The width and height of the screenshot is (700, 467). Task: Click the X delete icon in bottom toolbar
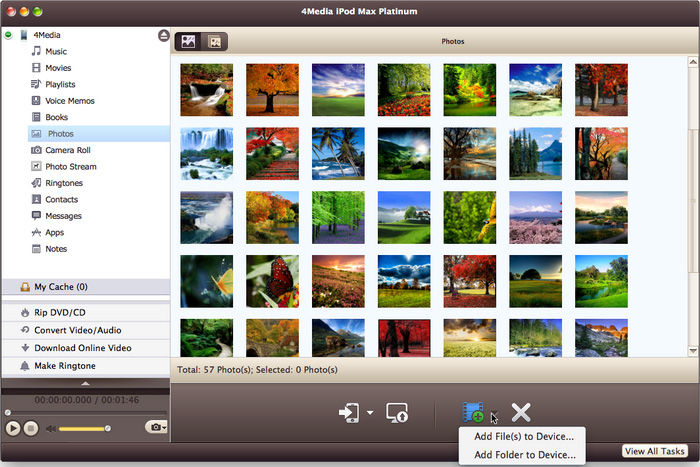[520, 412]
